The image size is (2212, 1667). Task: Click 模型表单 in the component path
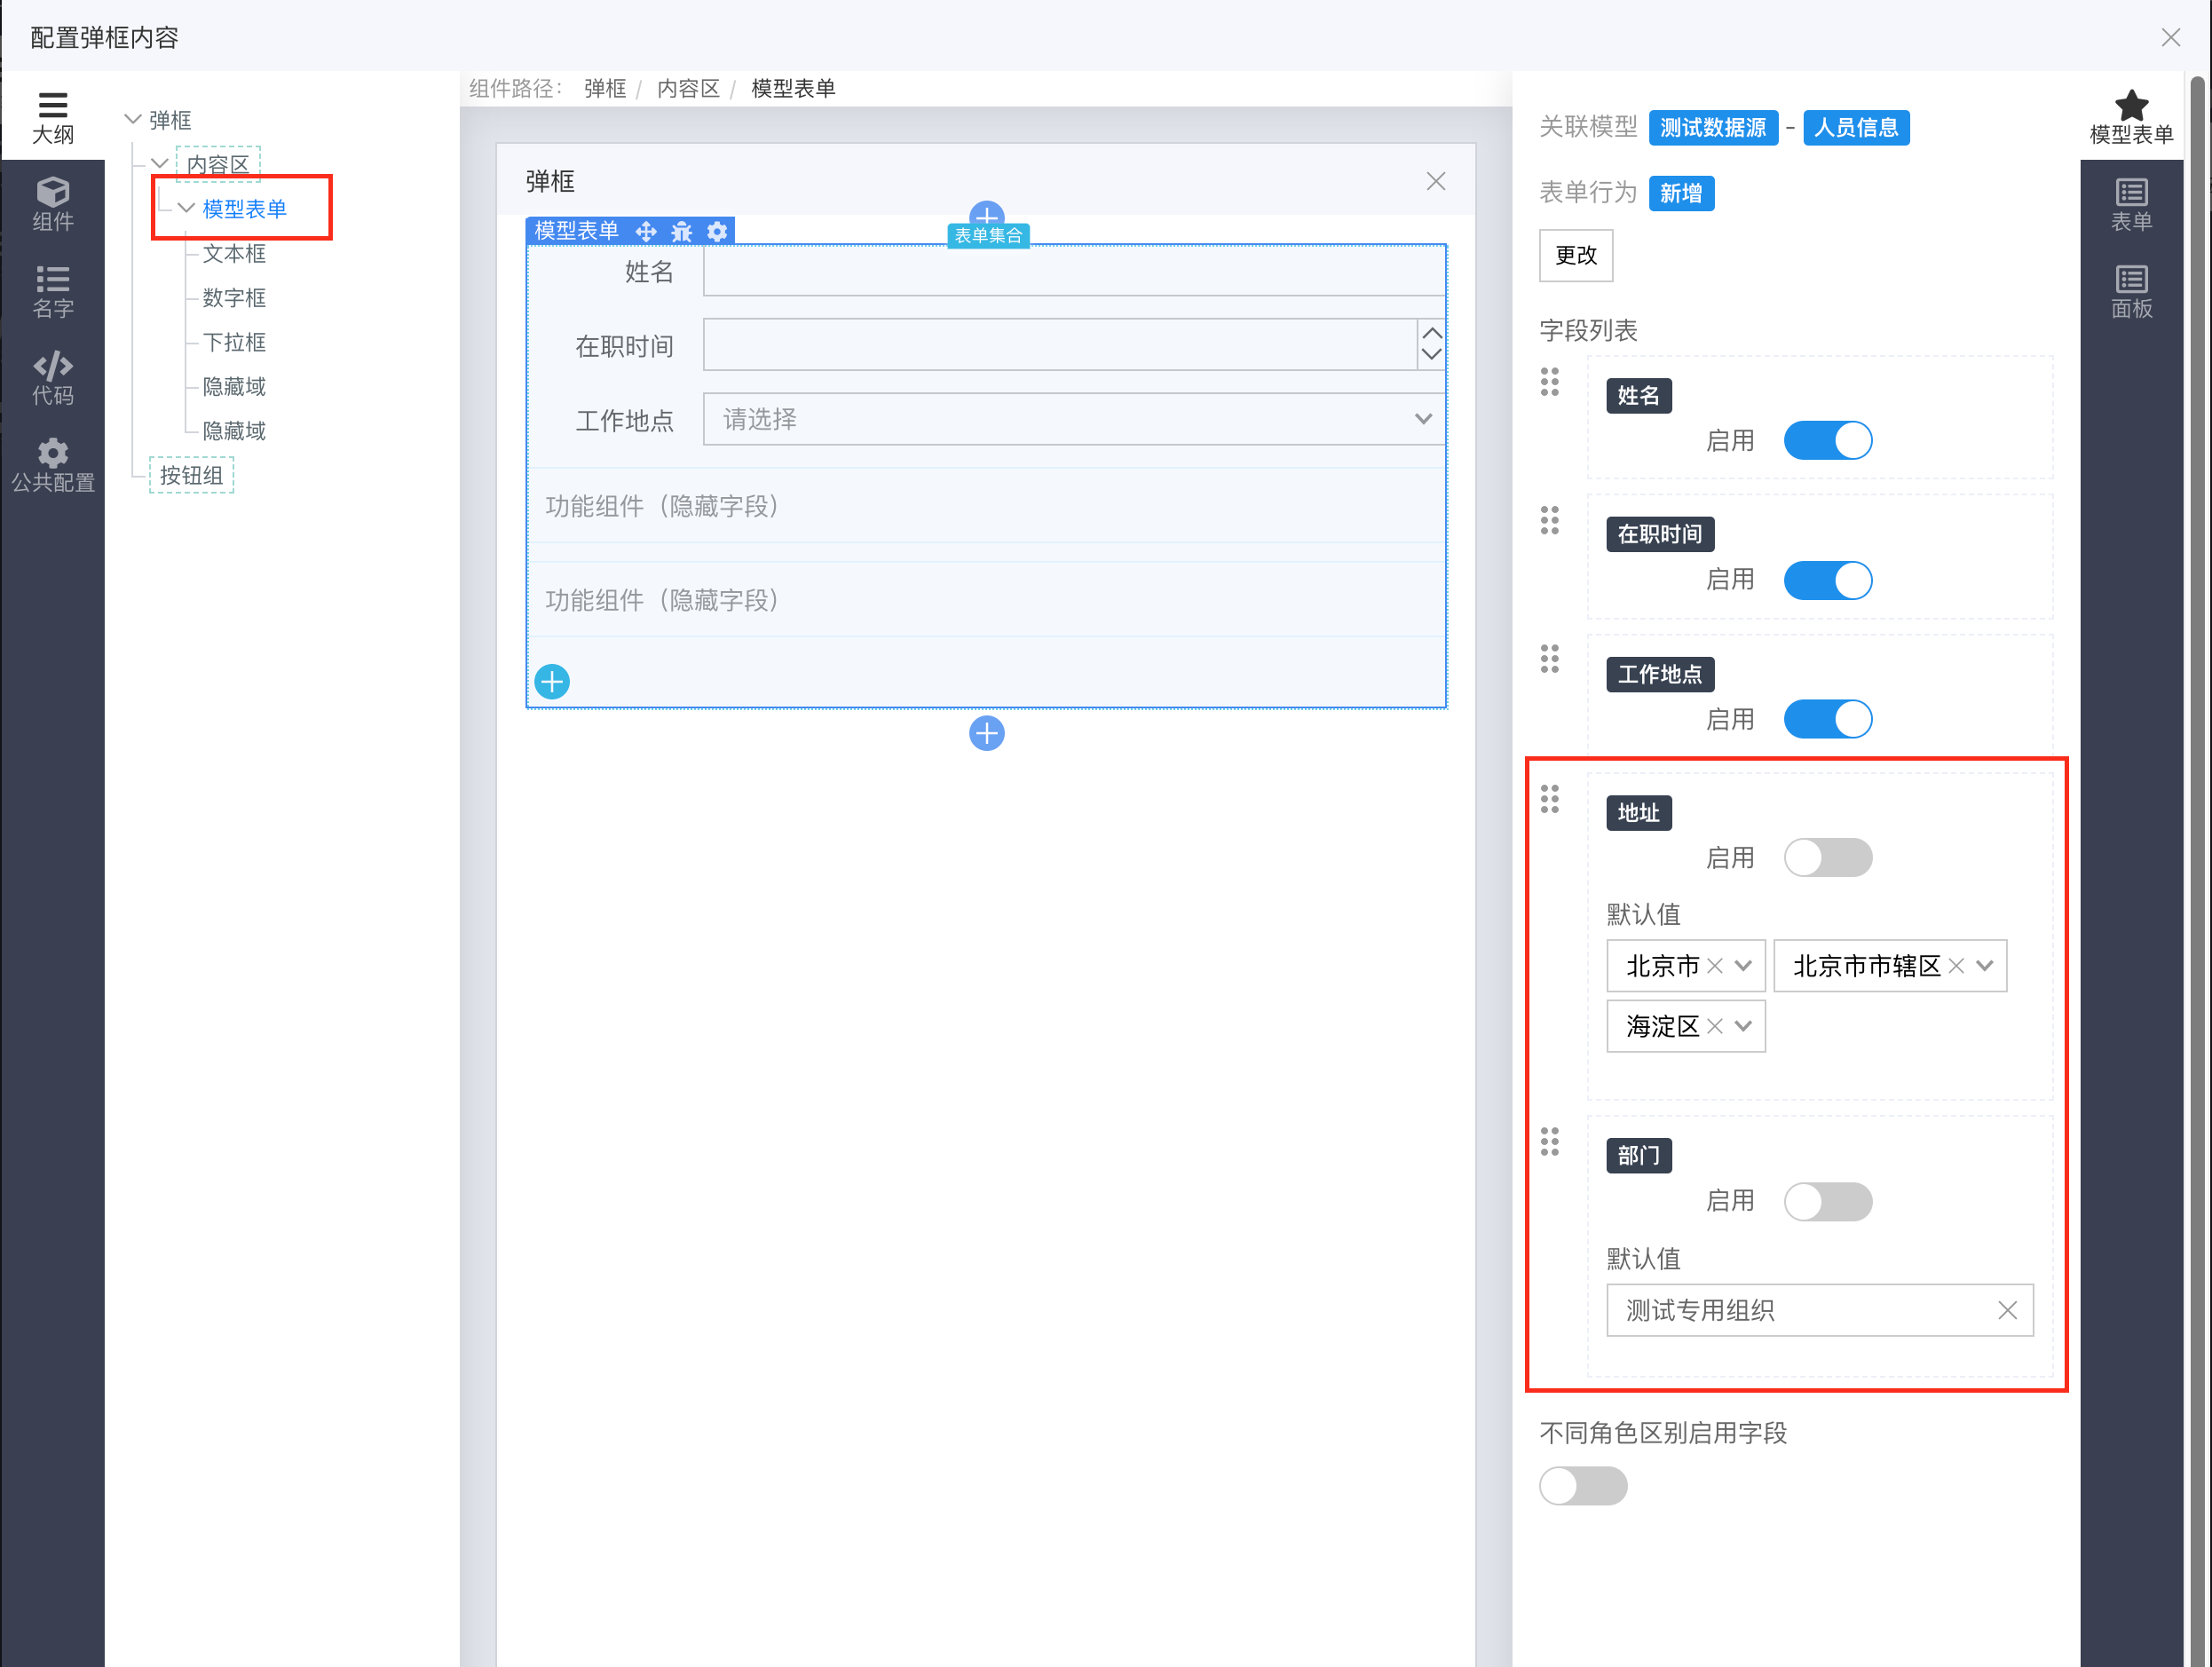793,88
